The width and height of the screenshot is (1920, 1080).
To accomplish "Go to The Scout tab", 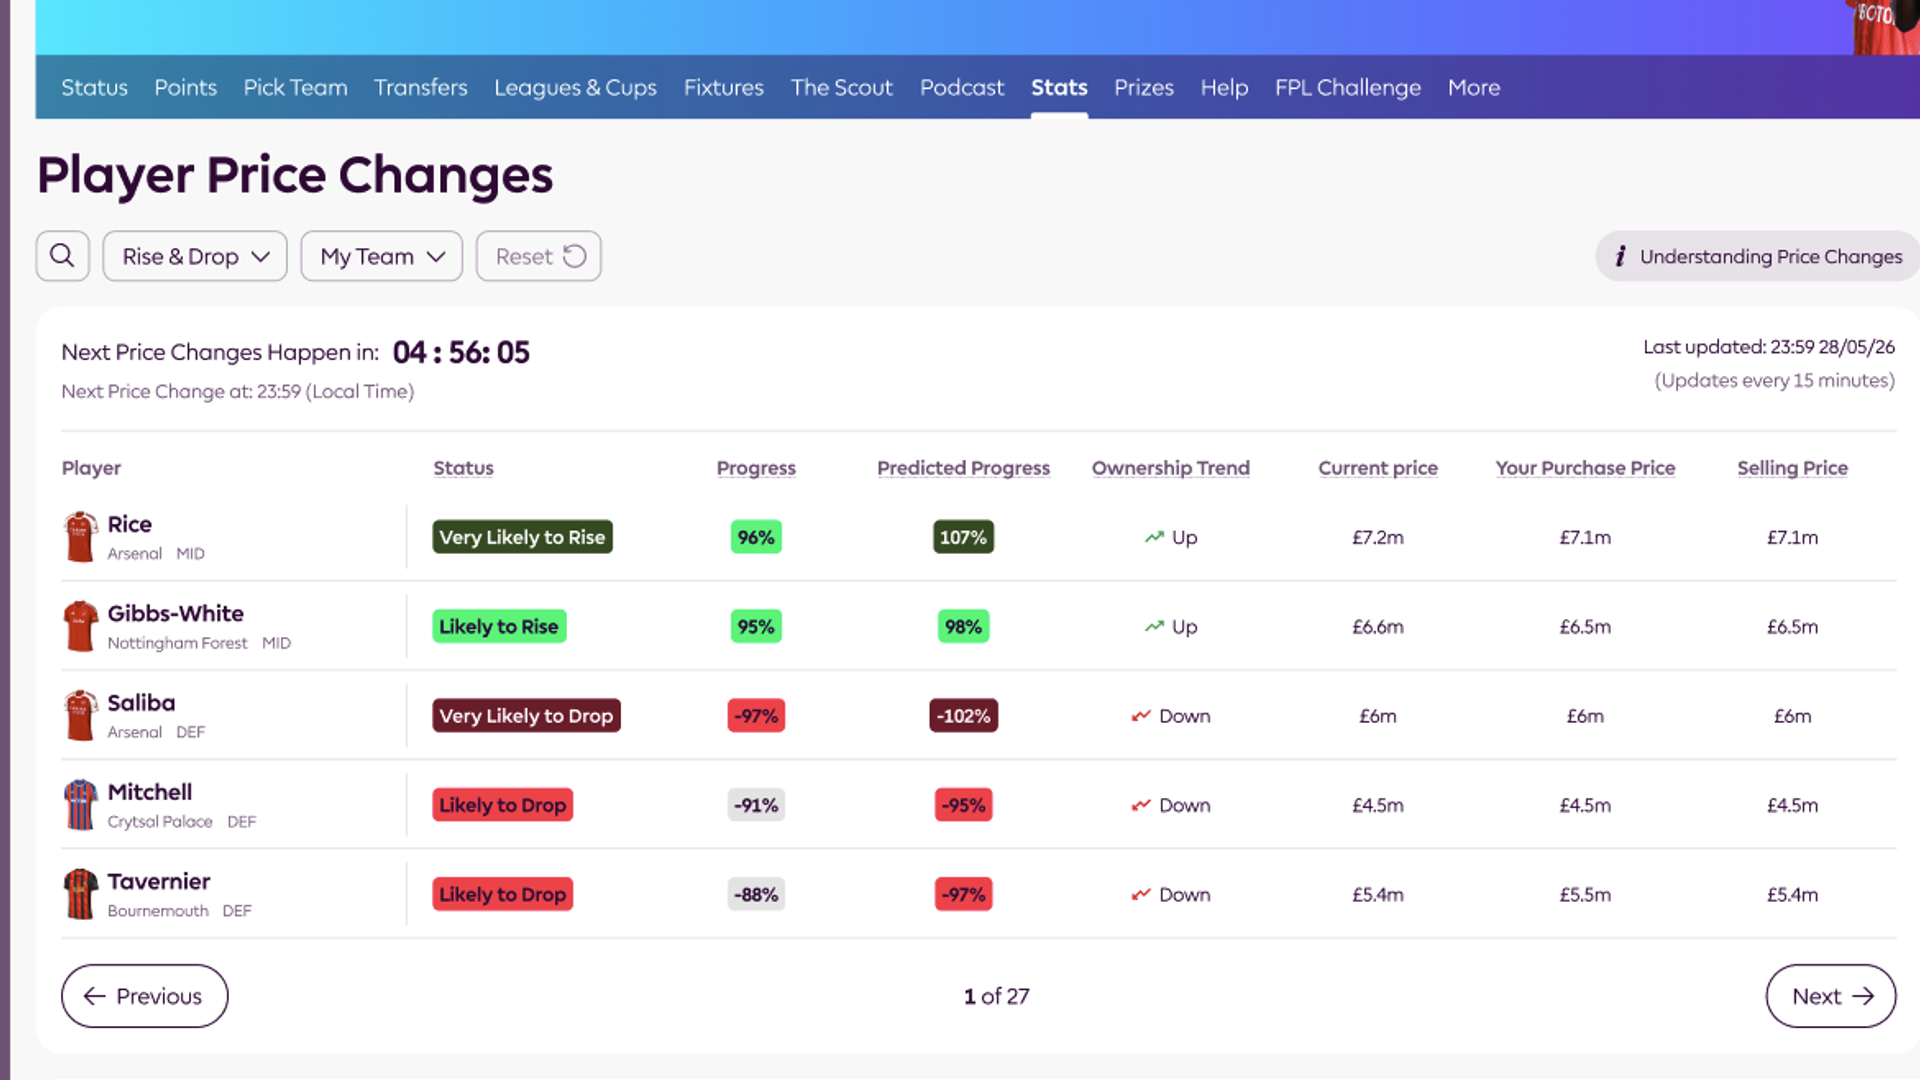I will click(842, 87).
